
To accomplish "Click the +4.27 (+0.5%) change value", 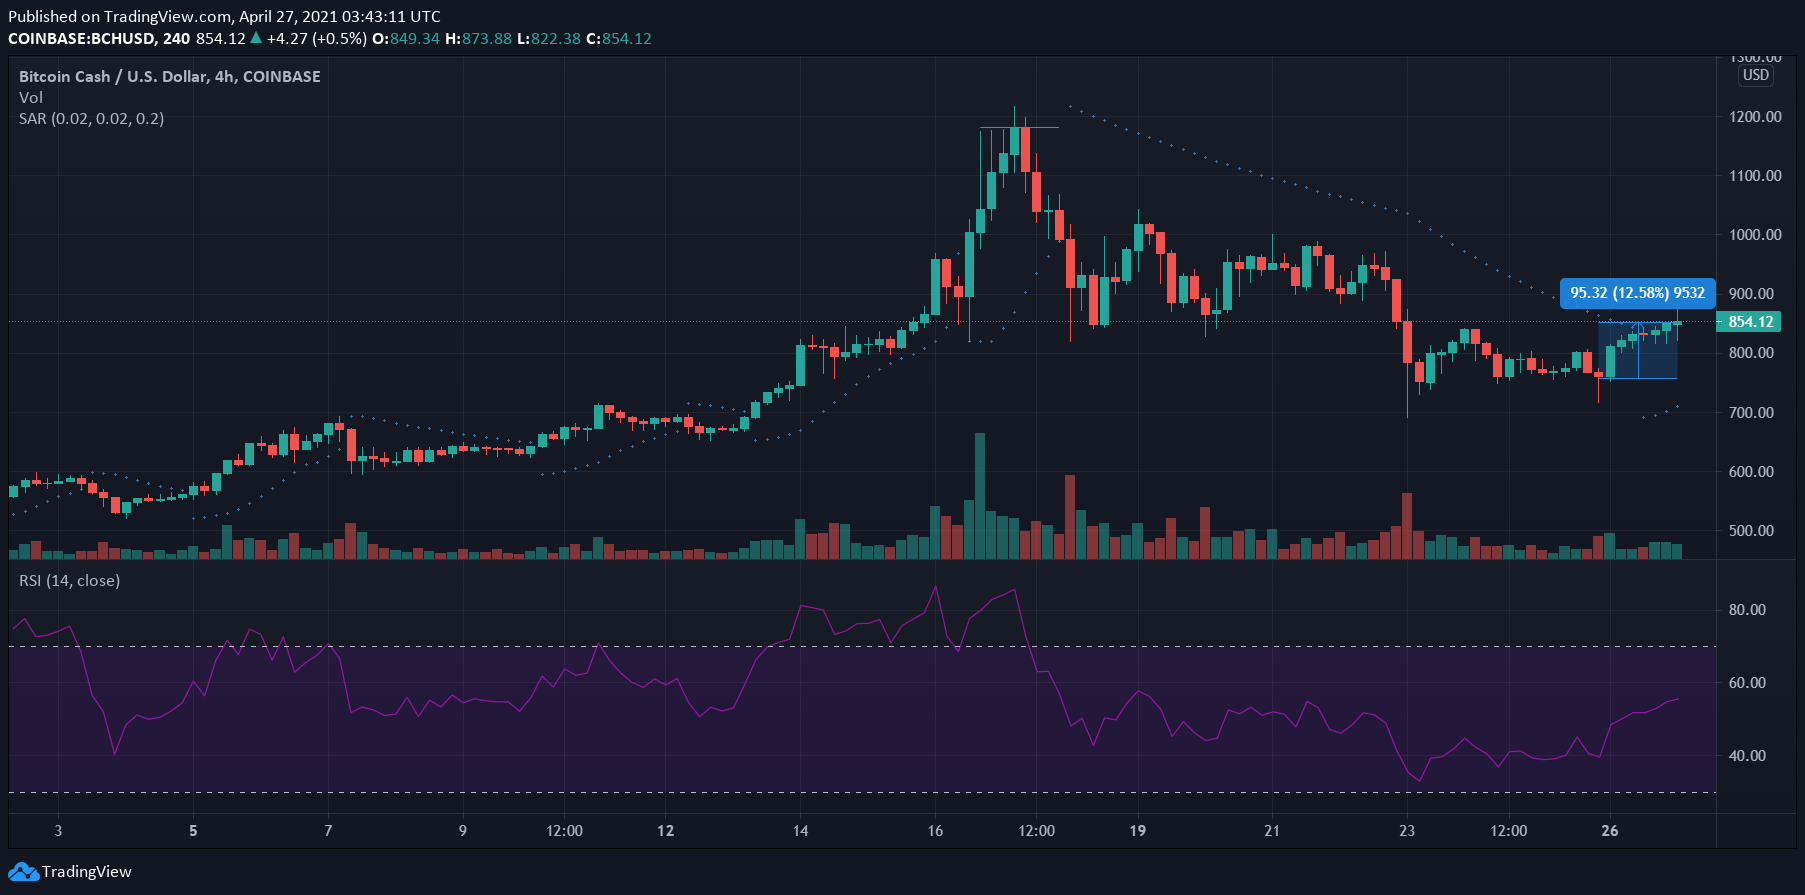I will click(317, 38).
